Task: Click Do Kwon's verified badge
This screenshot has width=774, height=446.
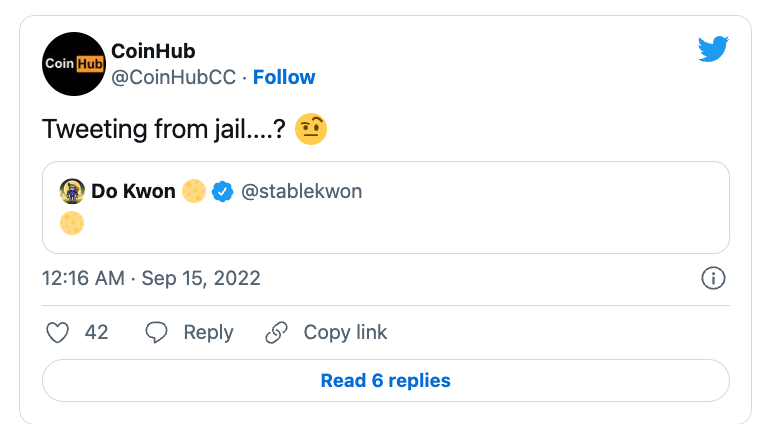Action: (x=223, y=191)
